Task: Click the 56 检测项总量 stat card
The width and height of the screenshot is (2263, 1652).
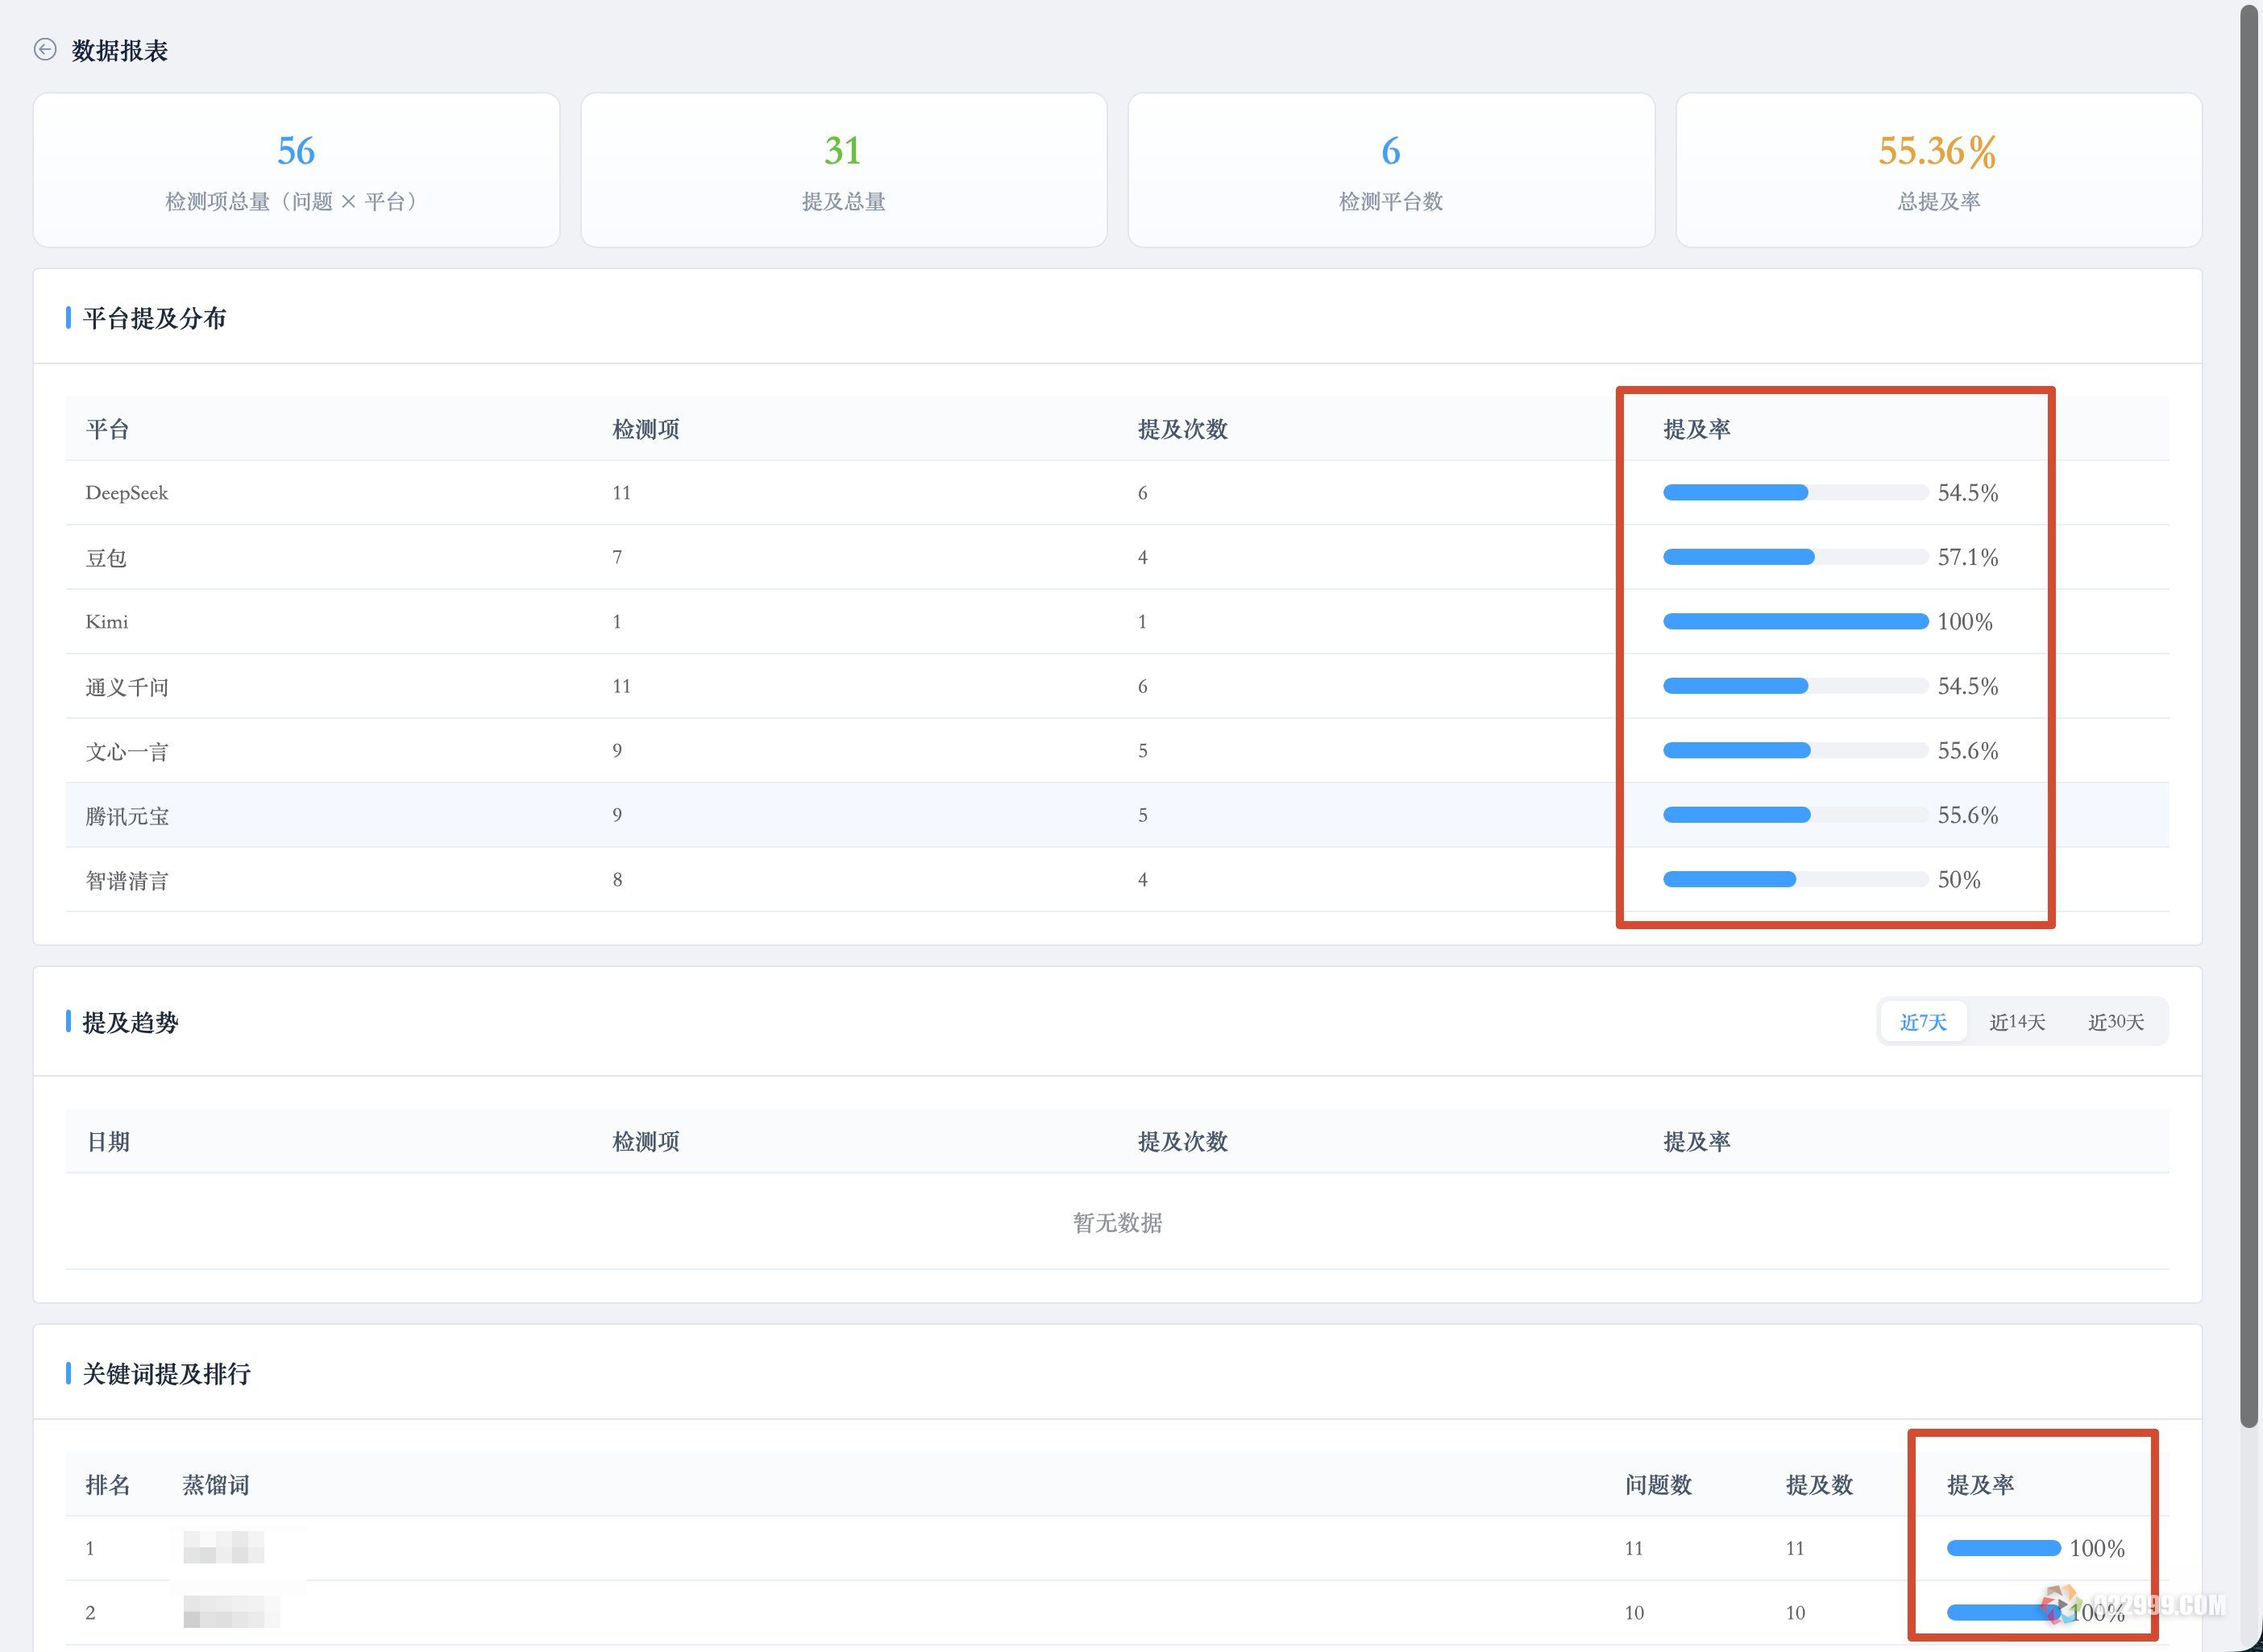Action: point(296,170)
